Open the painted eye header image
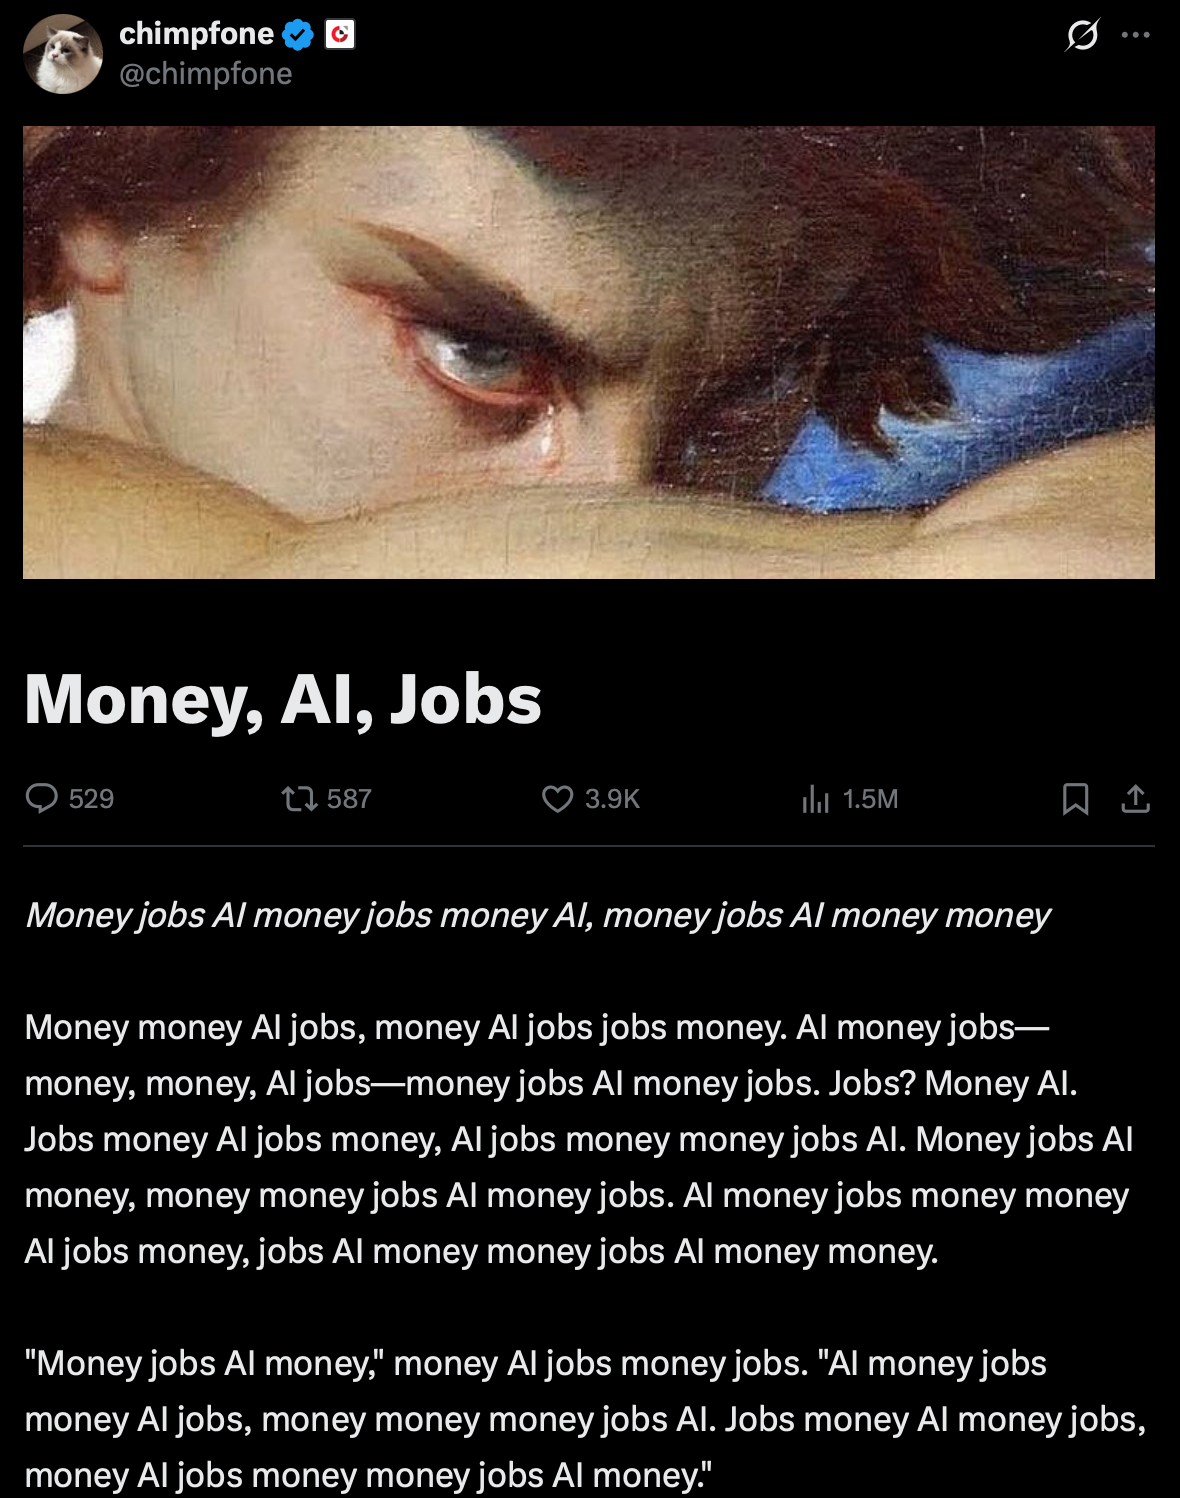The image size is (1180, 1498). tap(589, 352)
